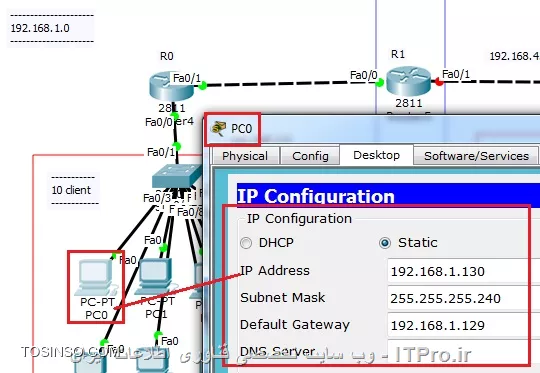
Task: Click the Subnet Mask field
Action: (x=464, y=298)
